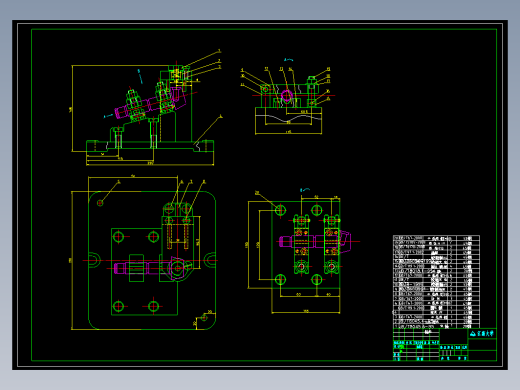Image resolution: width=520 pixels, height=390 pixels.
Task: Select the rounded-corner base plate outline in plan view
Action: click(152, 260)
